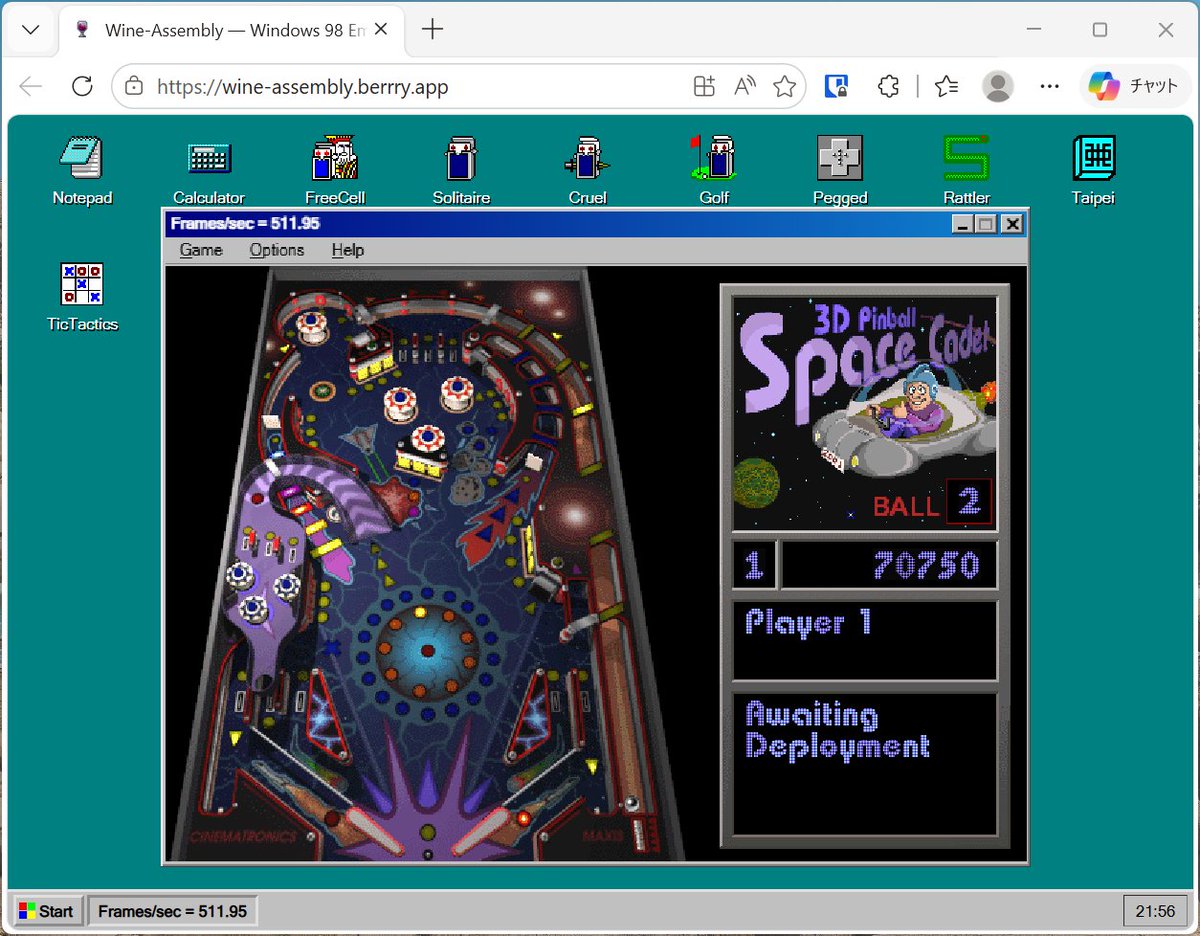Open the browser profile avatar

(998, 87)
